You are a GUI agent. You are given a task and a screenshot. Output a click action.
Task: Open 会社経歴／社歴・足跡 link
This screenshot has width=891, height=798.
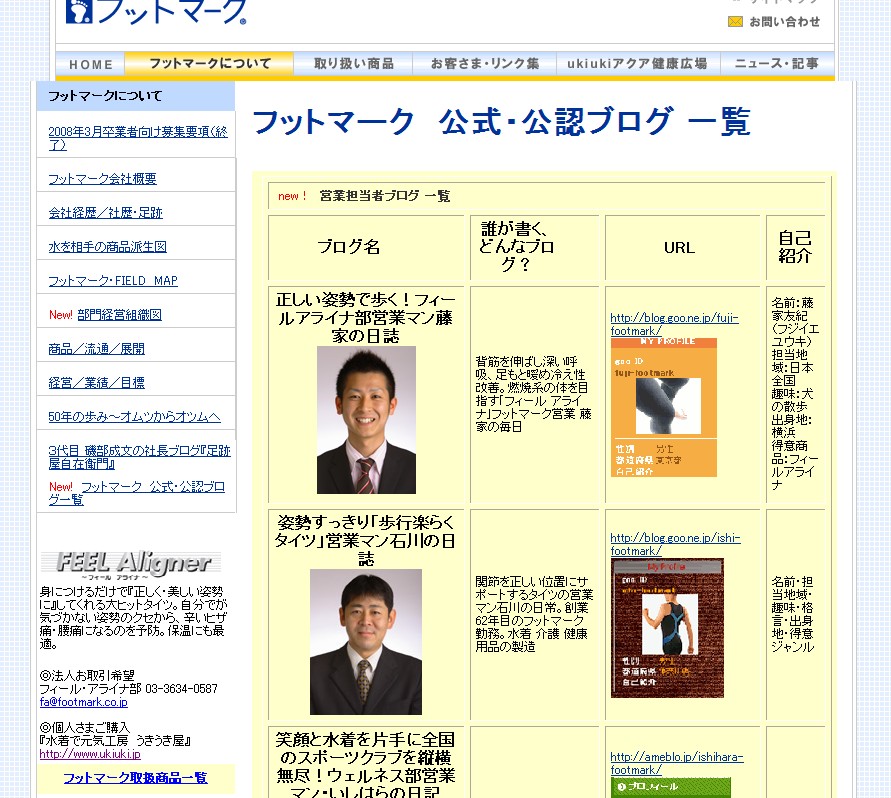tap(105, 213)
